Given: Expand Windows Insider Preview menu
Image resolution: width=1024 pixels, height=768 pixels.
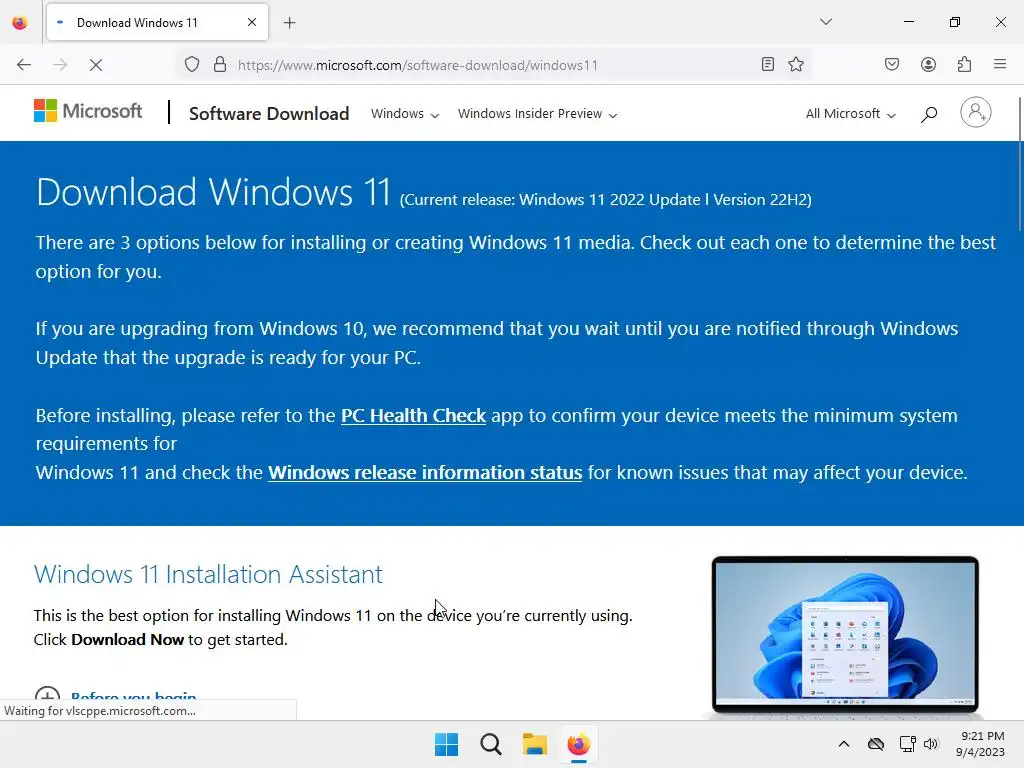Looking at the screenshot, I should tap(537, 114).
